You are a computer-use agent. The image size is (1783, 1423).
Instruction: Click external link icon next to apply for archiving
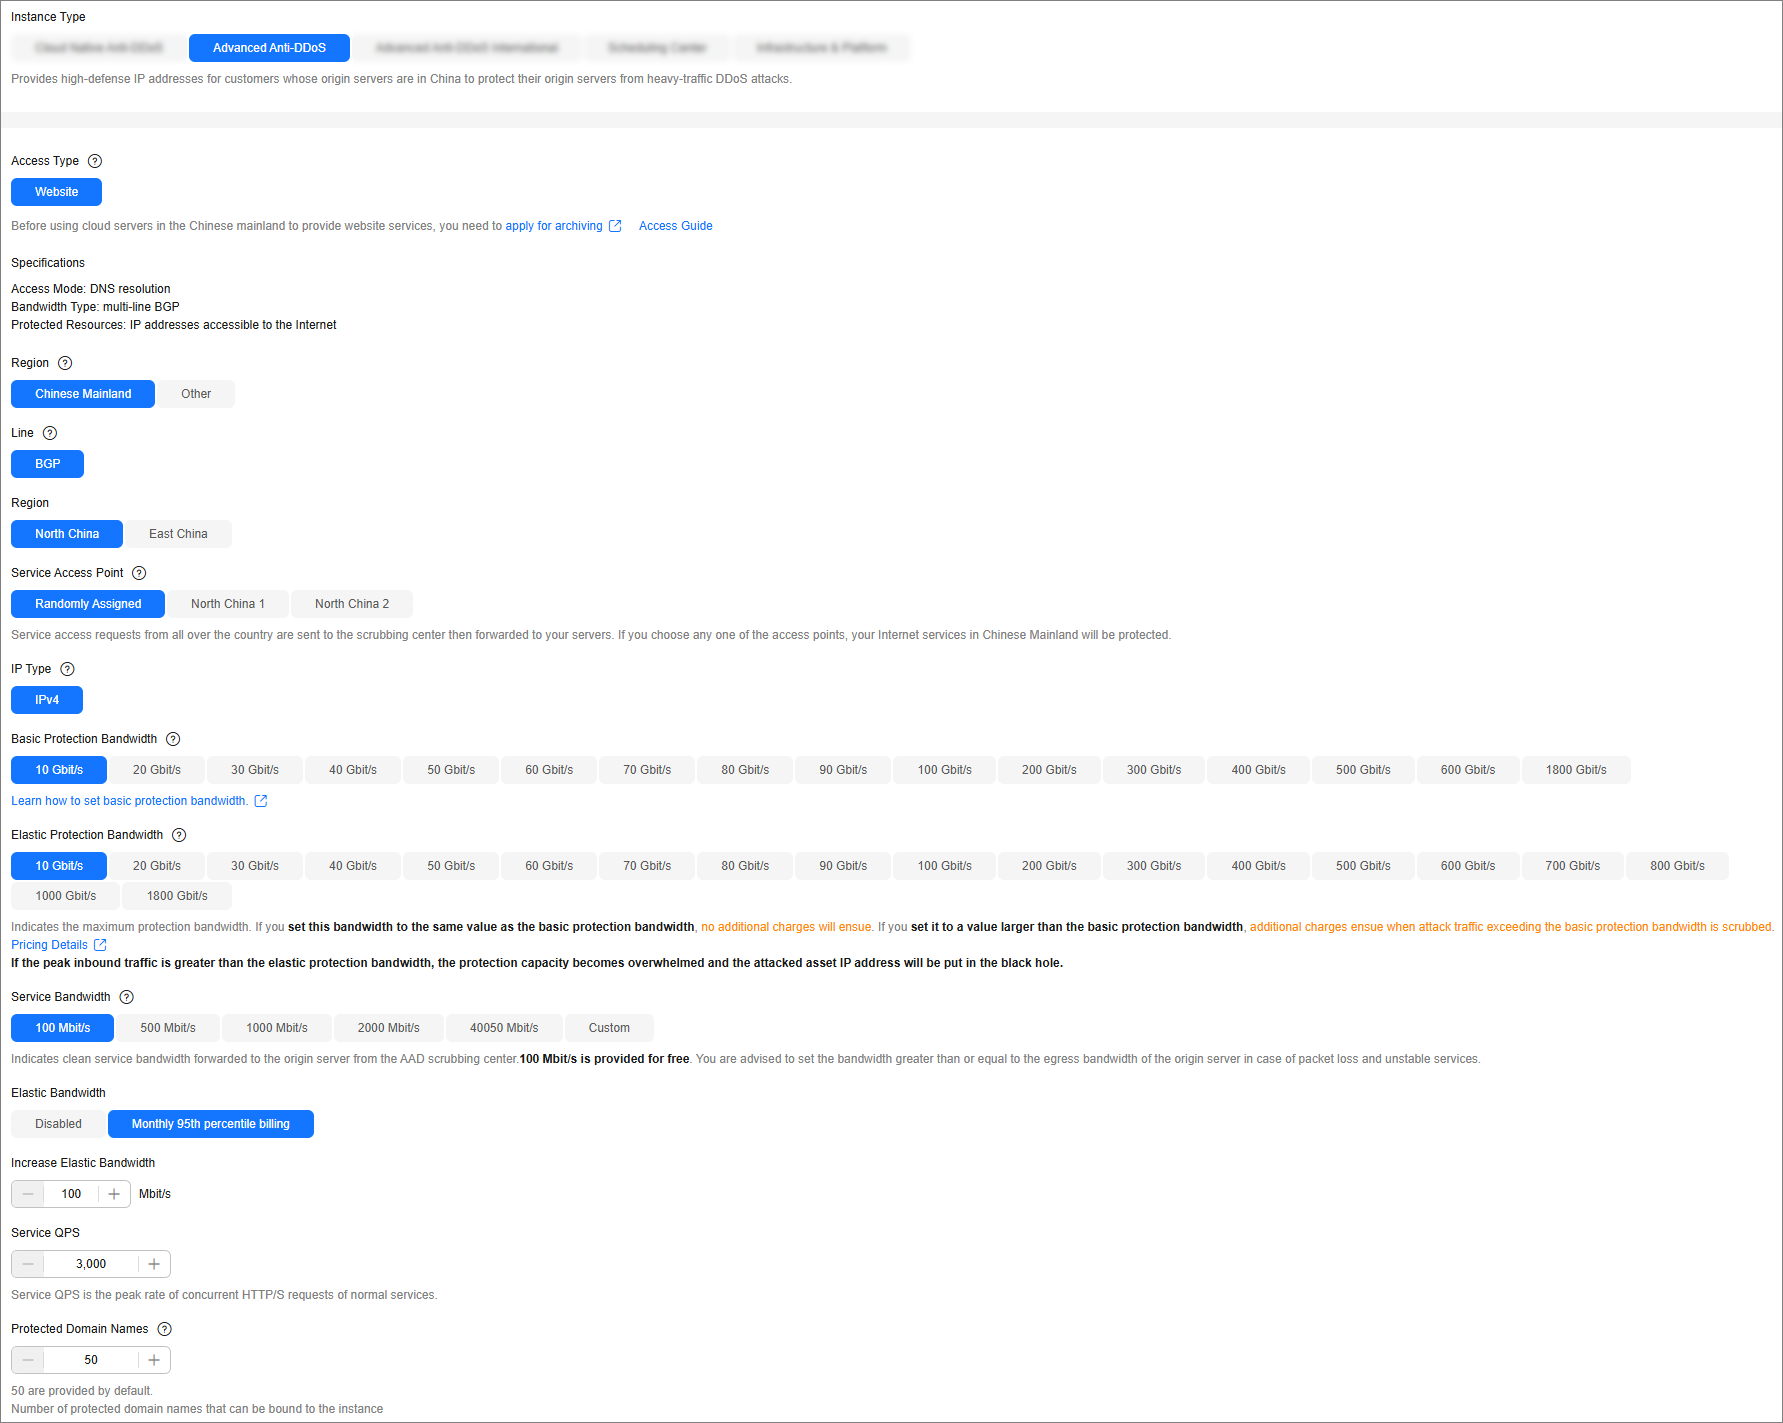[615, 226]
